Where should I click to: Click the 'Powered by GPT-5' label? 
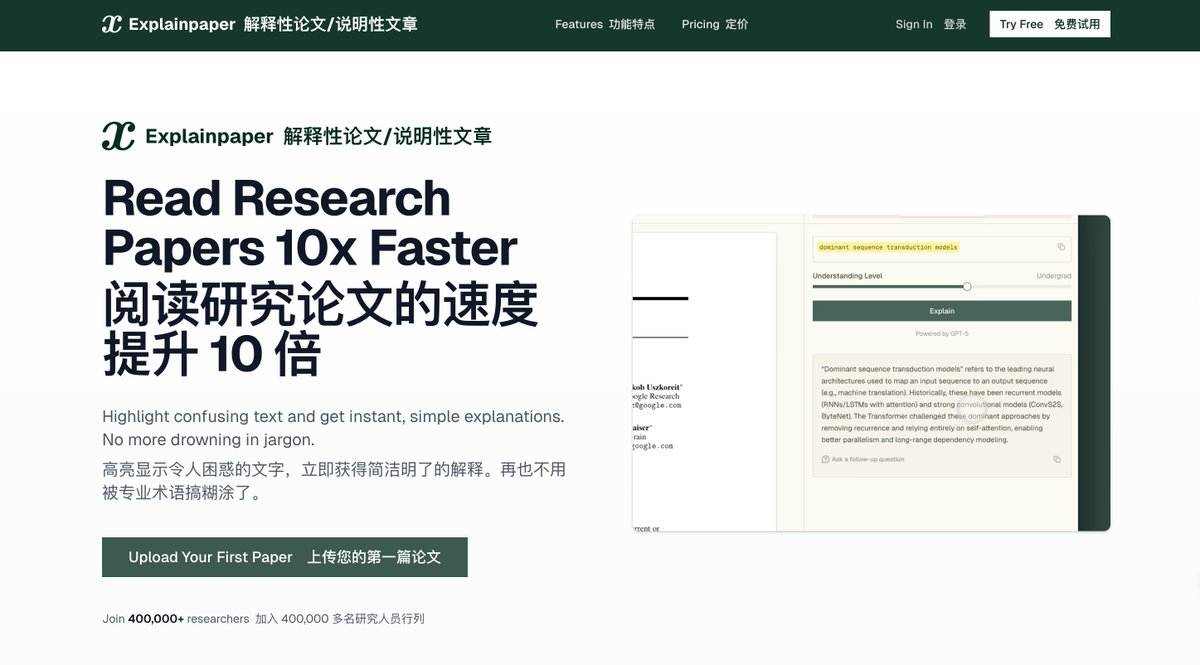pyautogui.click(x=942, y=334)
